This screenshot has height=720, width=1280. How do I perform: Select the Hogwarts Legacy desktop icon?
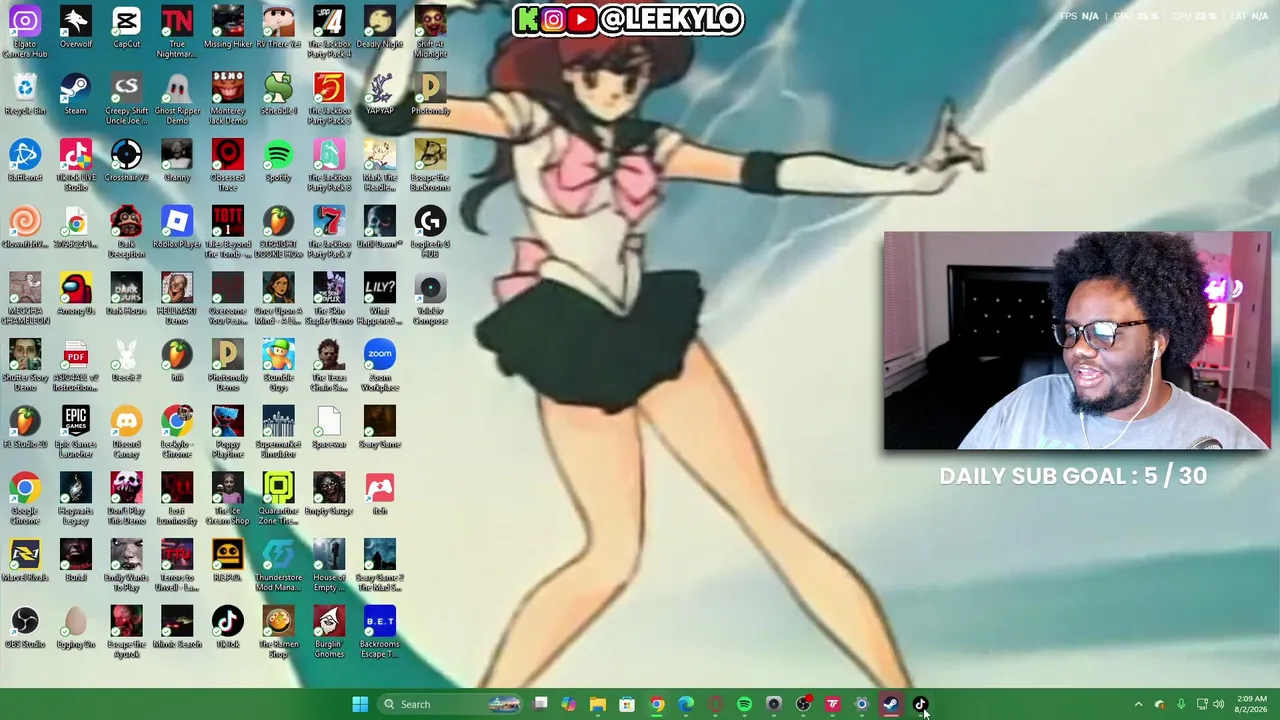[x=76, y=499]
